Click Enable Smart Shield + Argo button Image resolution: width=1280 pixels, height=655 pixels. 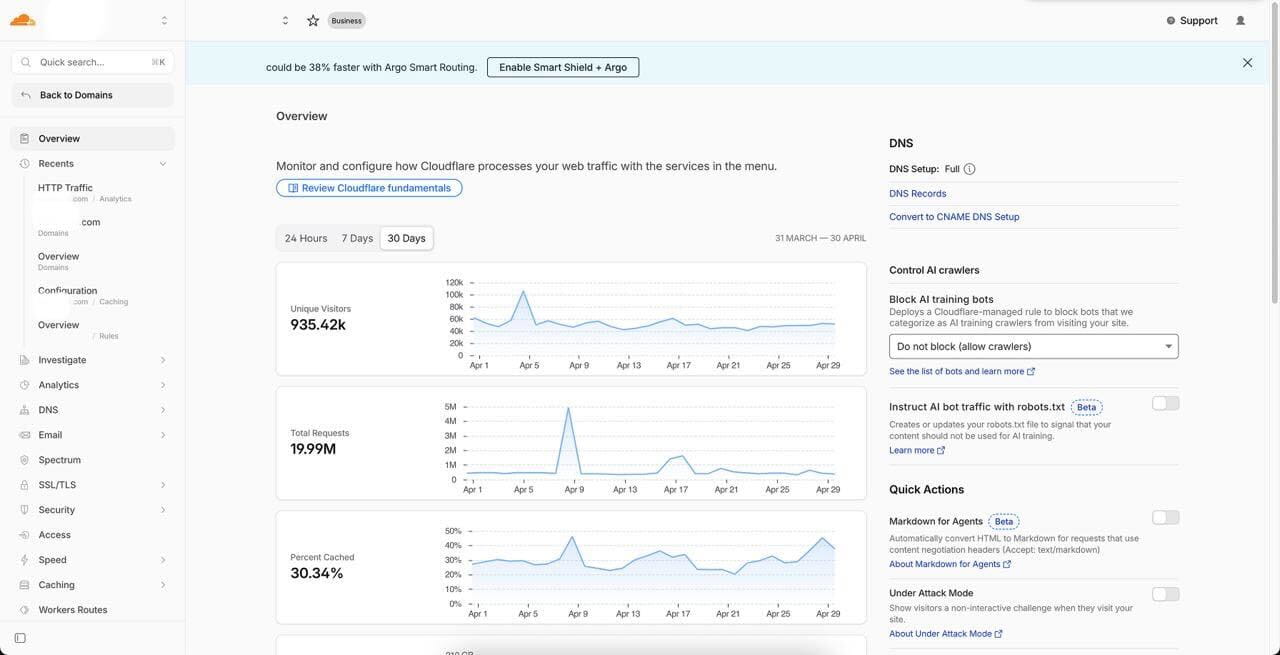pos(563,67)
